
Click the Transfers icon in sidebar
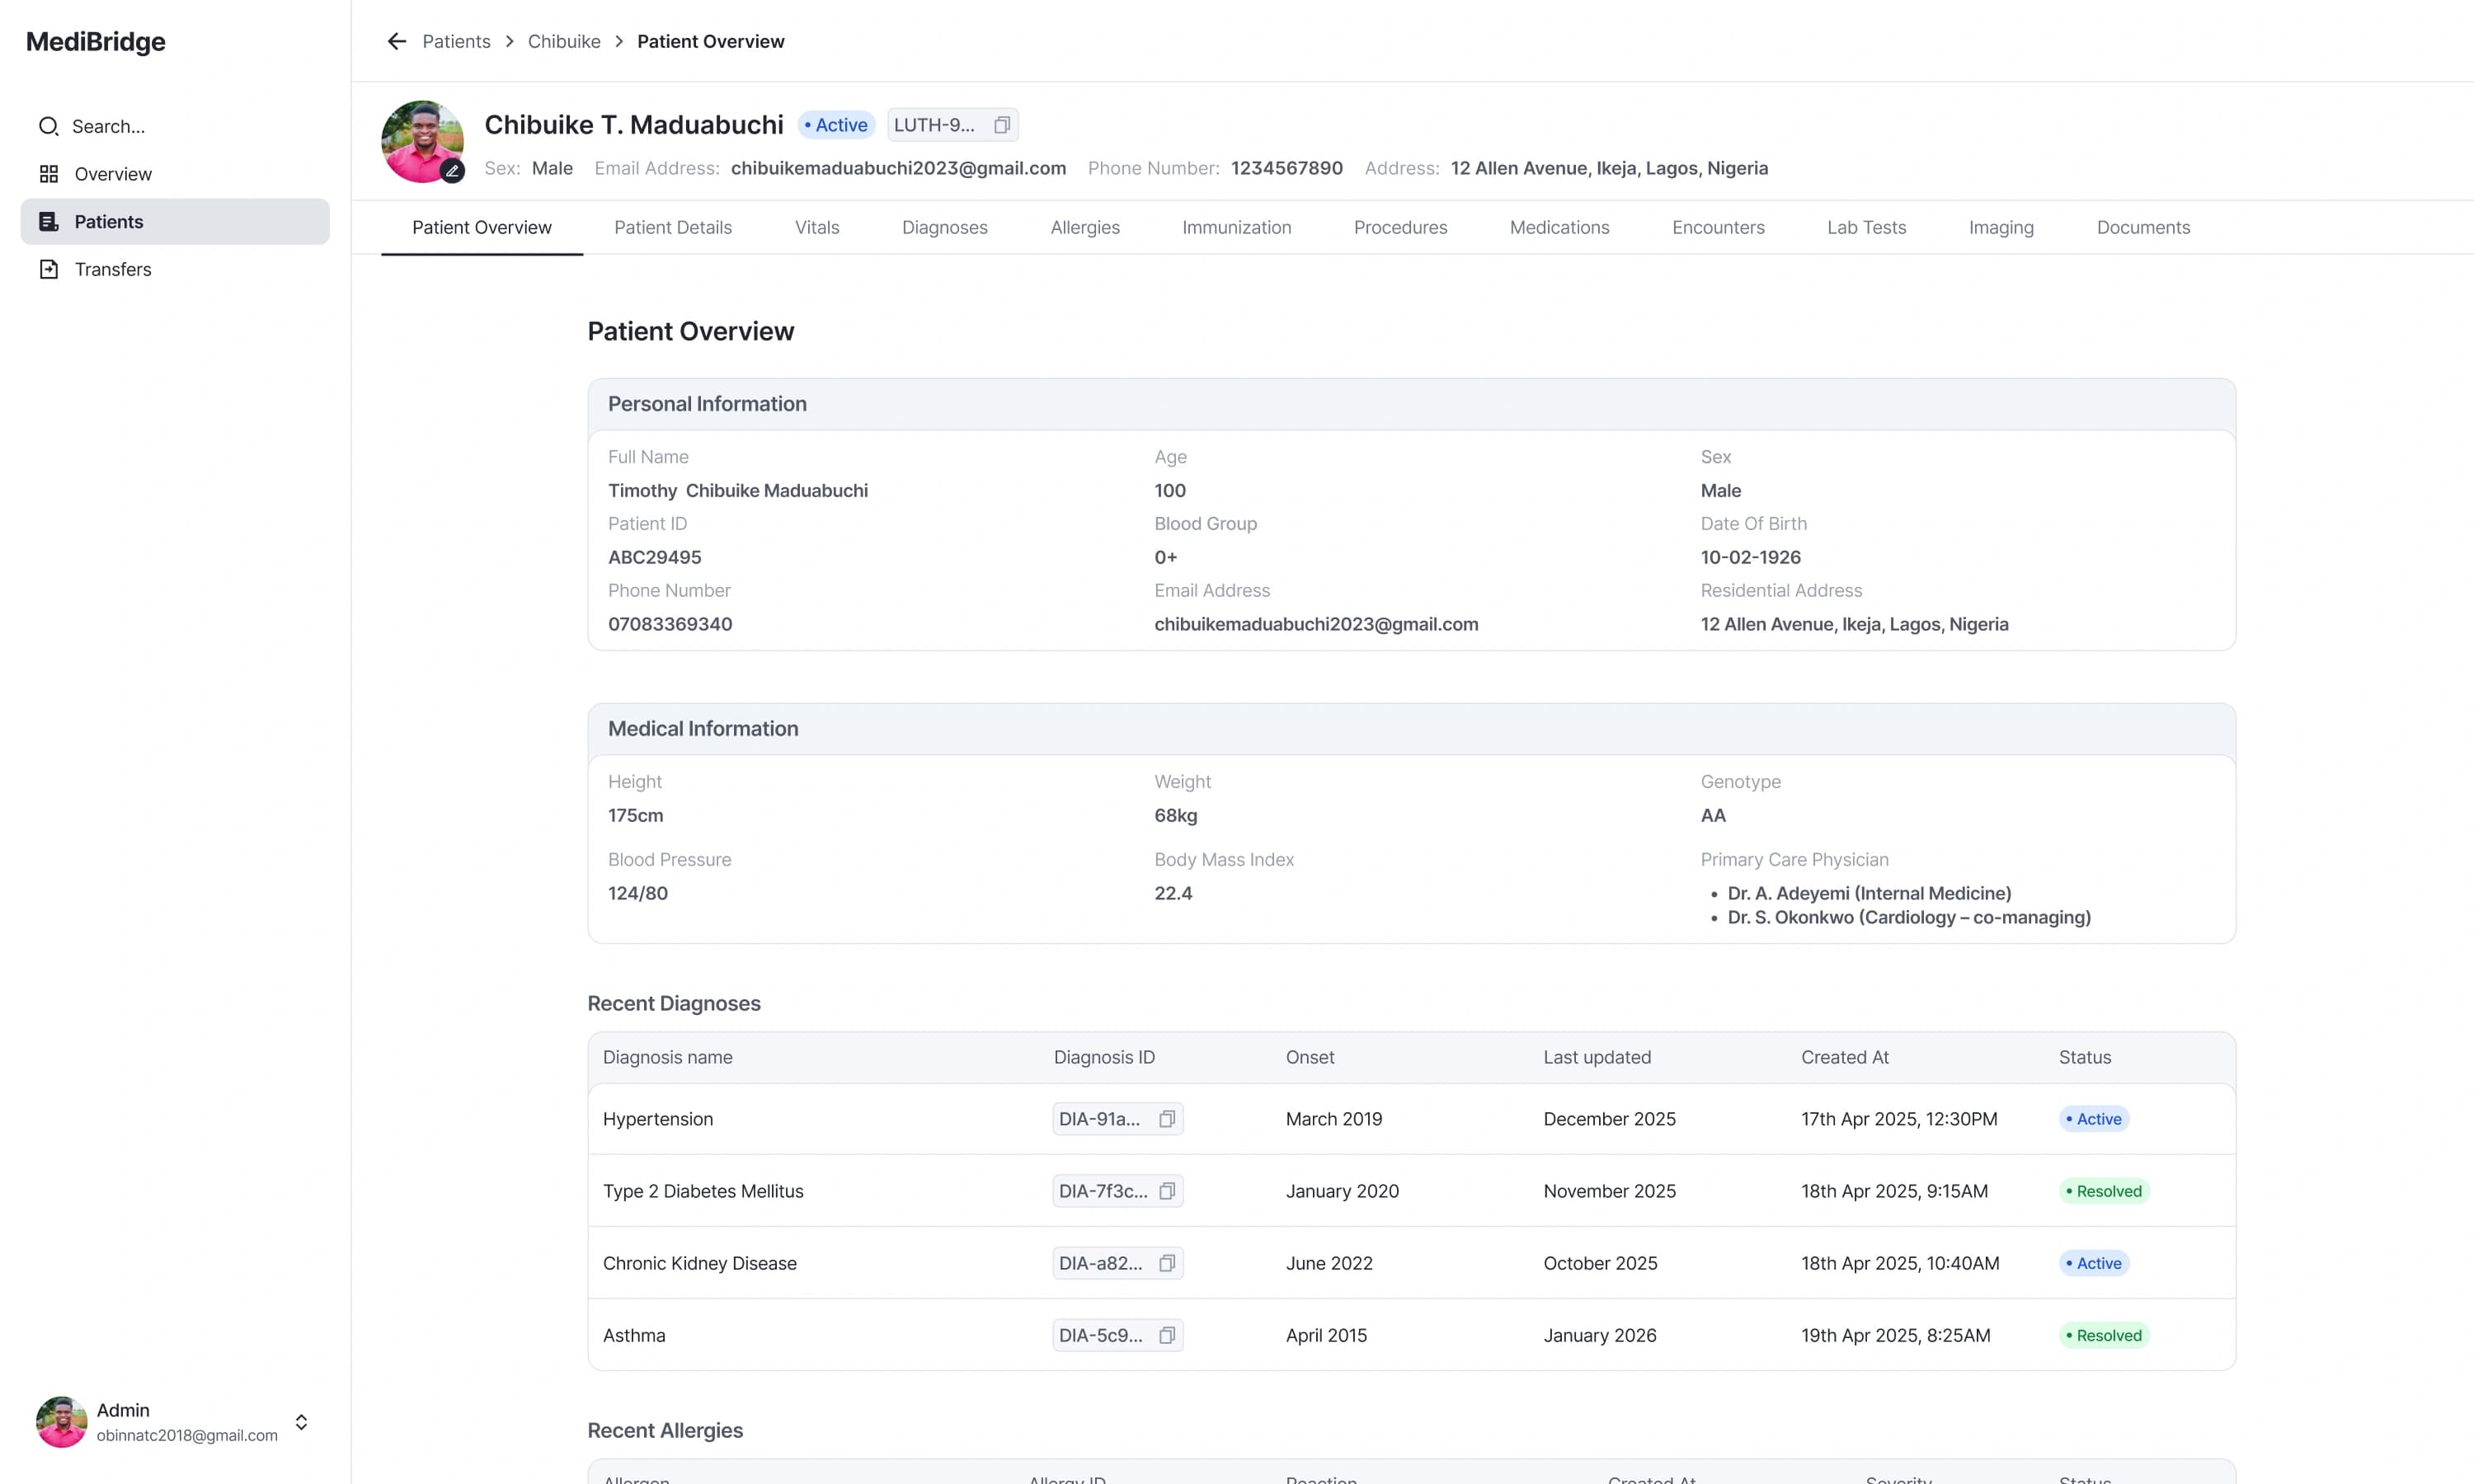coord(48,269)
